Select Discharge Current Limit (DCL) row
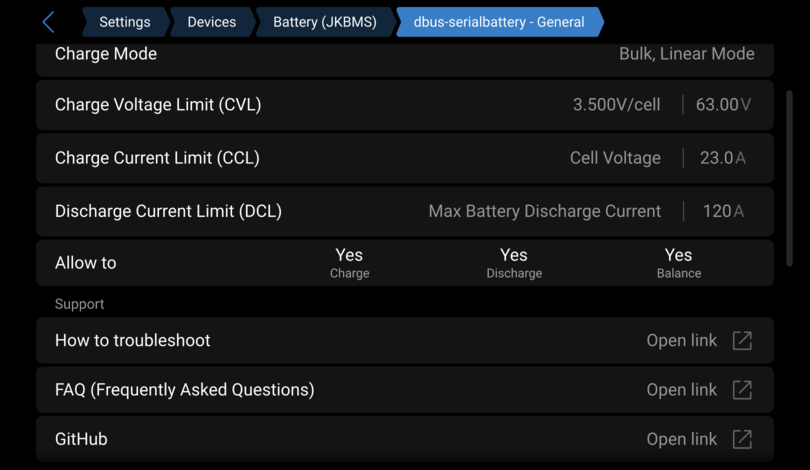 click(x=405, y=211)
